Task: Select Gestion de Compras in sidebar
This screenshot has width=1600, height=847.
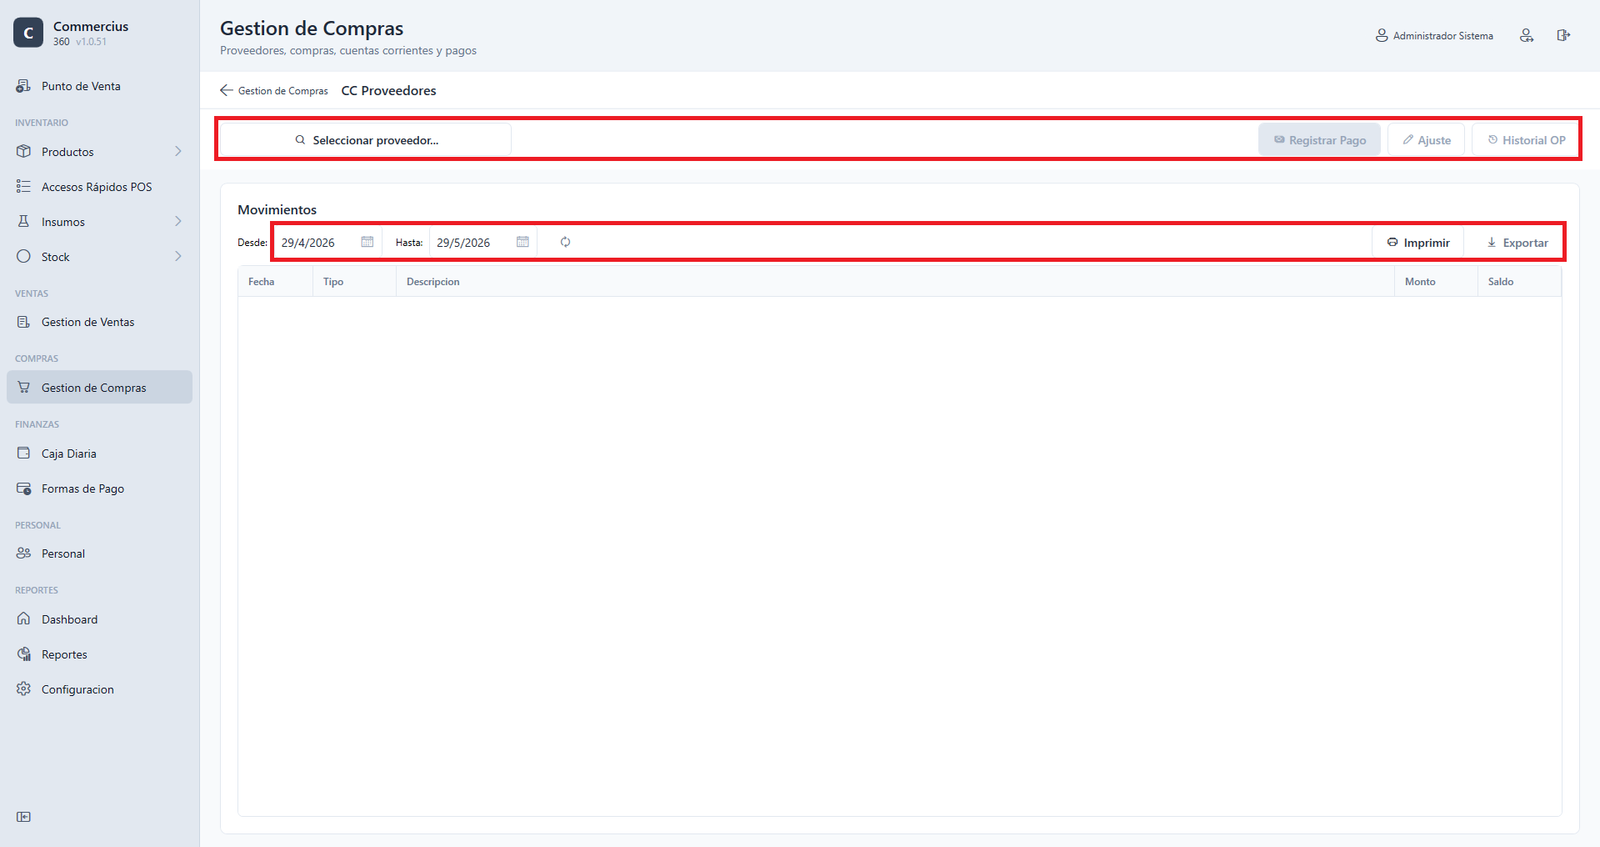Action: (99, 388)
